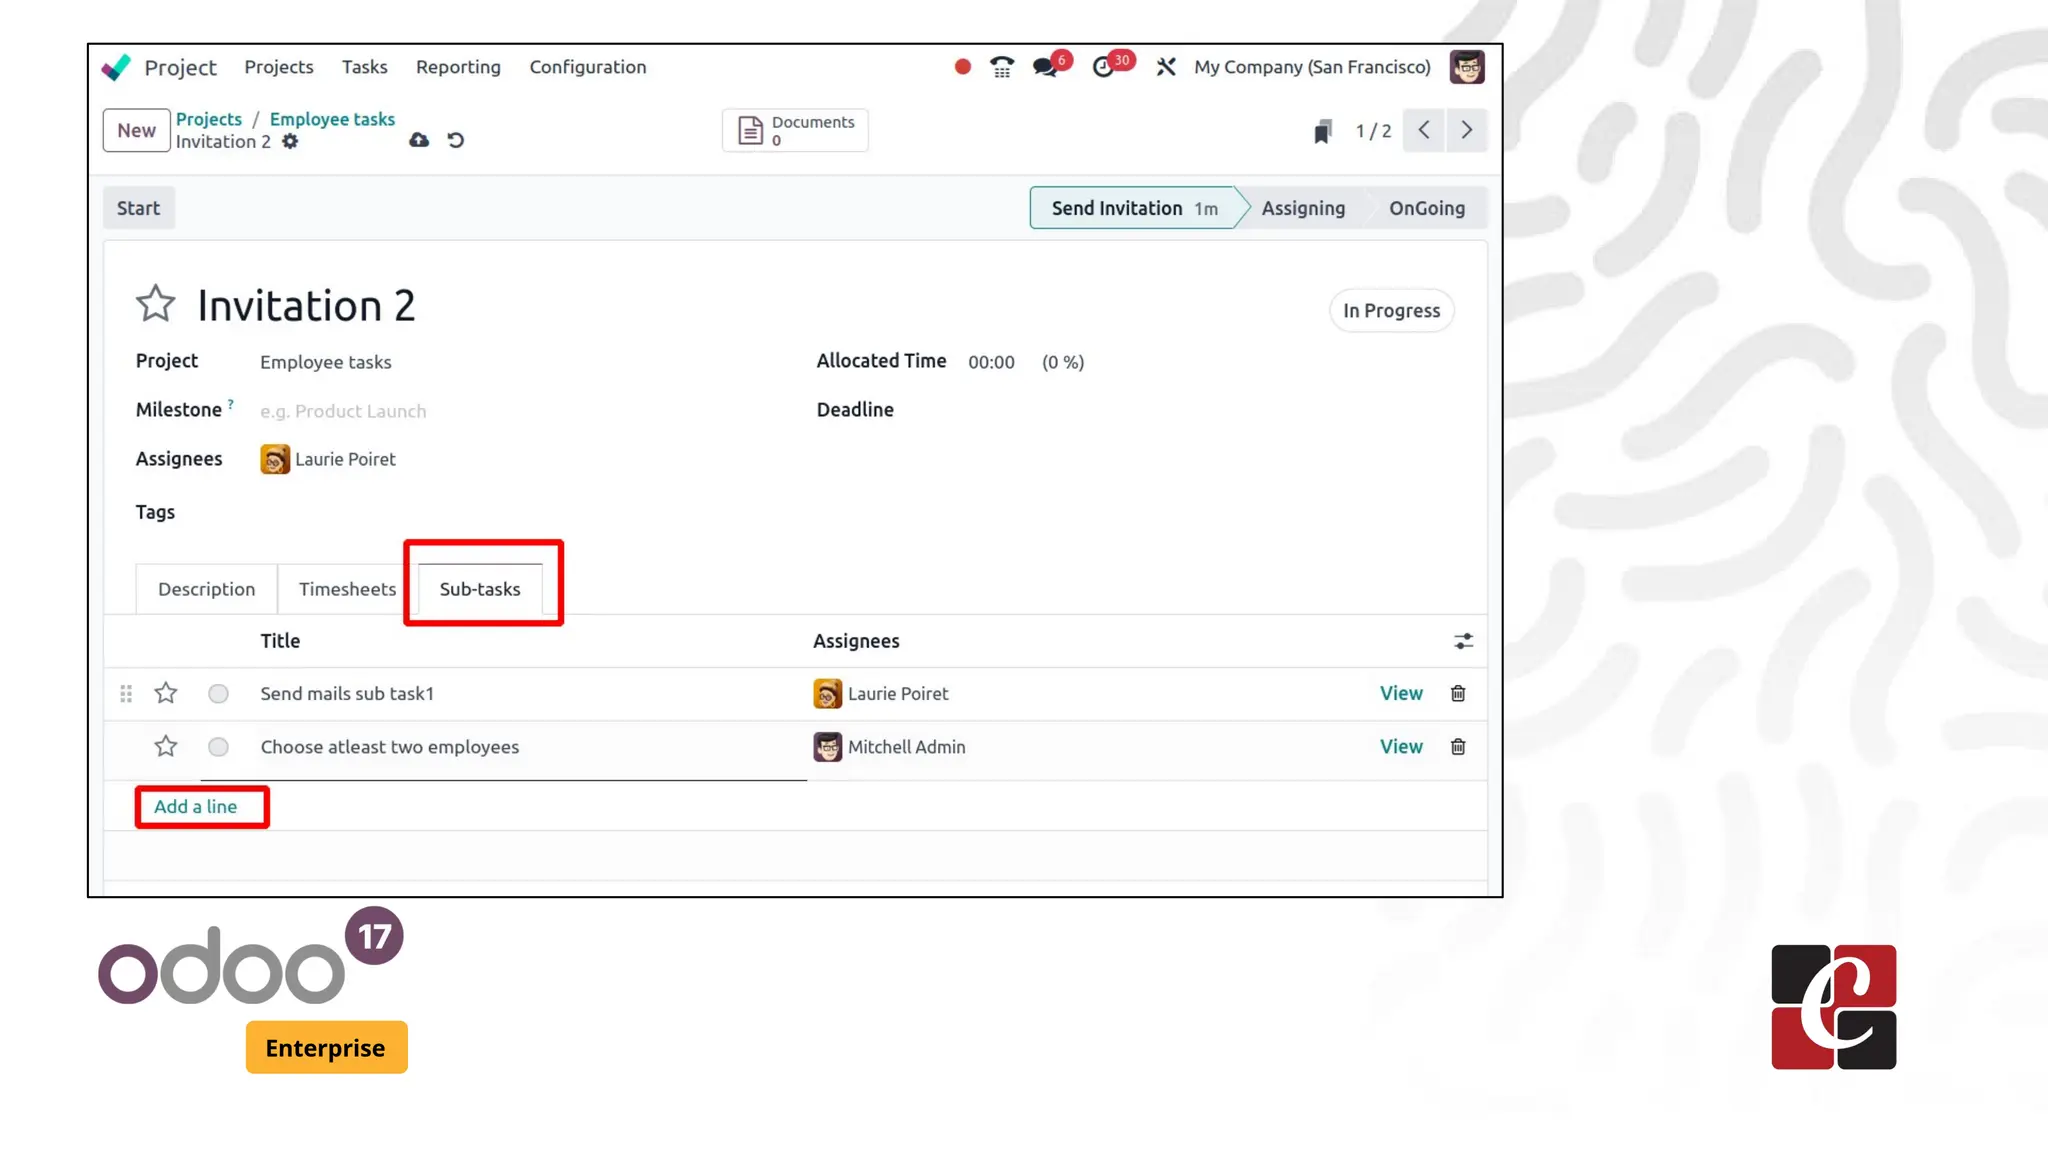Toggle the Invitation 2 priority star
The height and width of the screenshot is (1152, 2048).
click(x=156, y=304)
